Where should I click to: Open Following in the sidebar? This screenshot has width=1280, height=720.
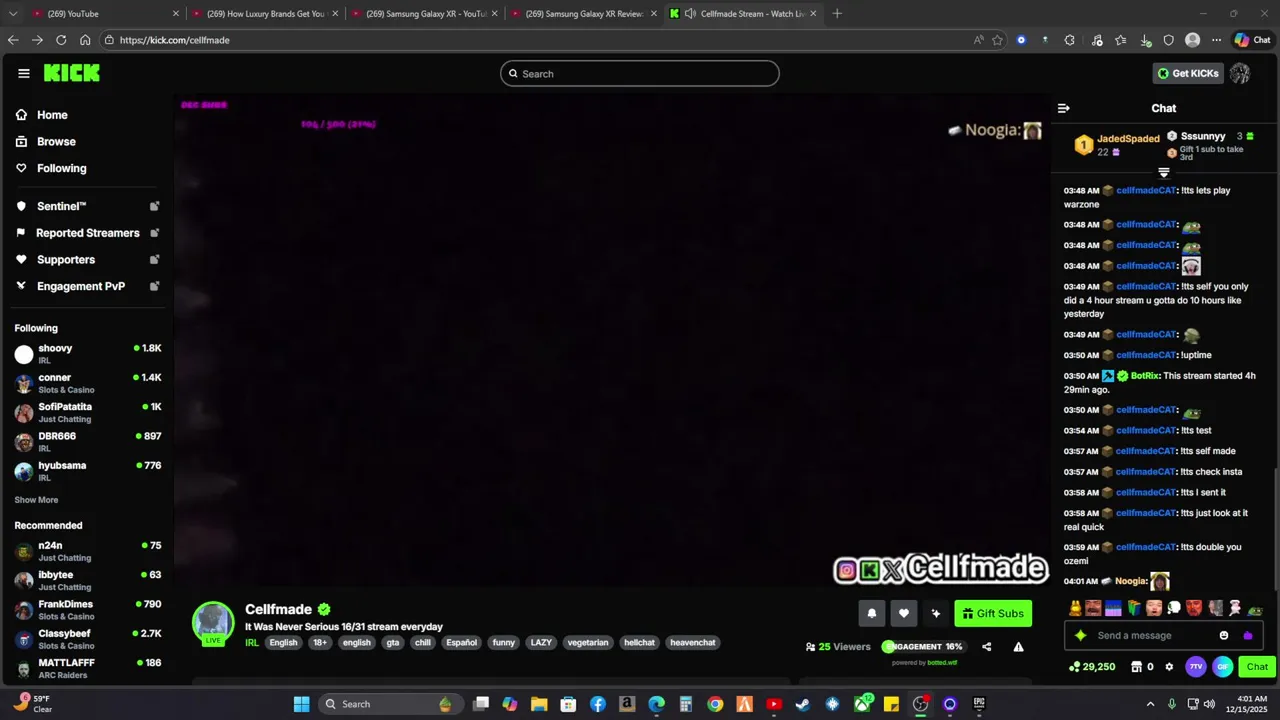pyautogui.click(x=51, y=168)
